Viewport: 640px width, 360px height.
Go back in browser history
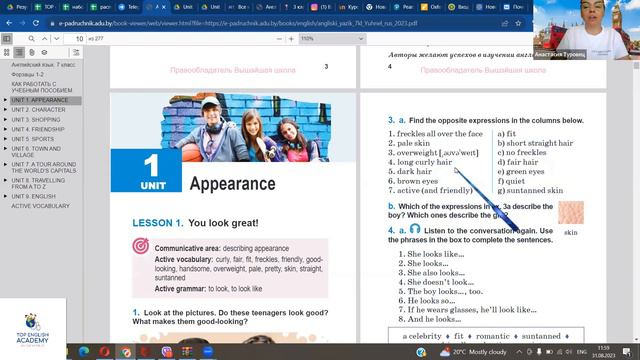coord(9,23)
